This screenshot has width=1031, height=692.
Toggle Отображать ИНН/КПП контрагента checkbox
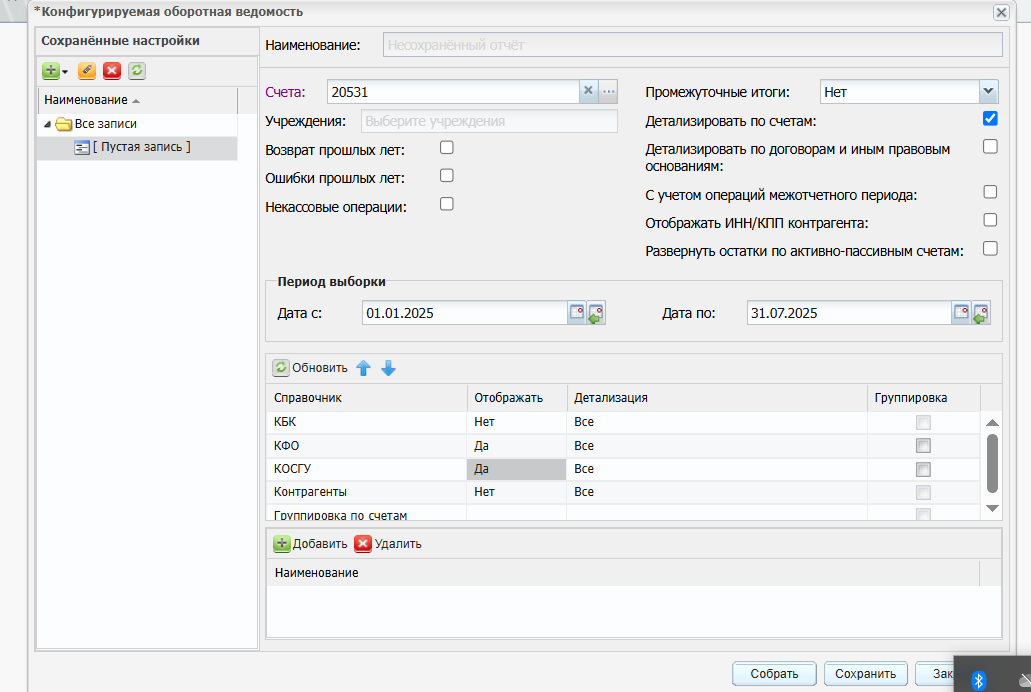point(990,220)
